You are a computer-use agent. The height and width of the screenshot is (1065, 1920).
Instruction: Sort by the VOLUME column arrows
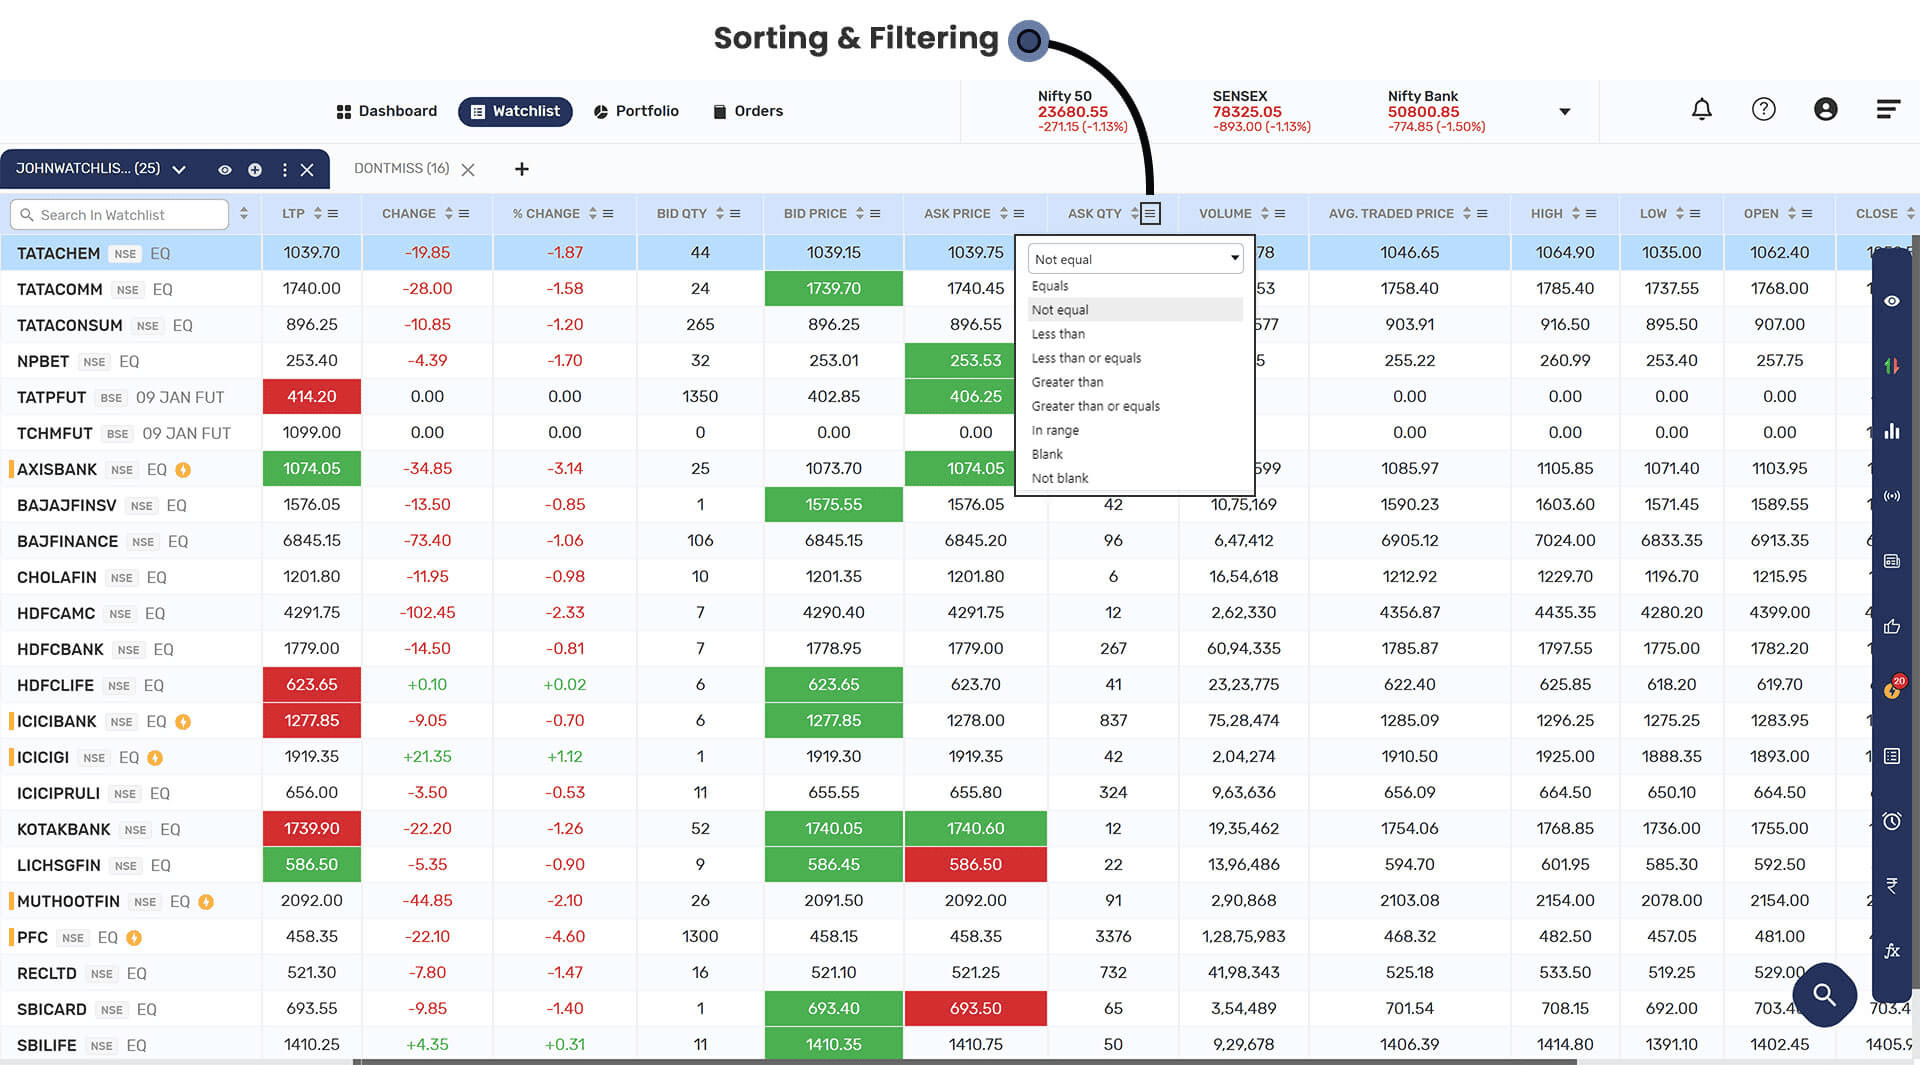1265,214
